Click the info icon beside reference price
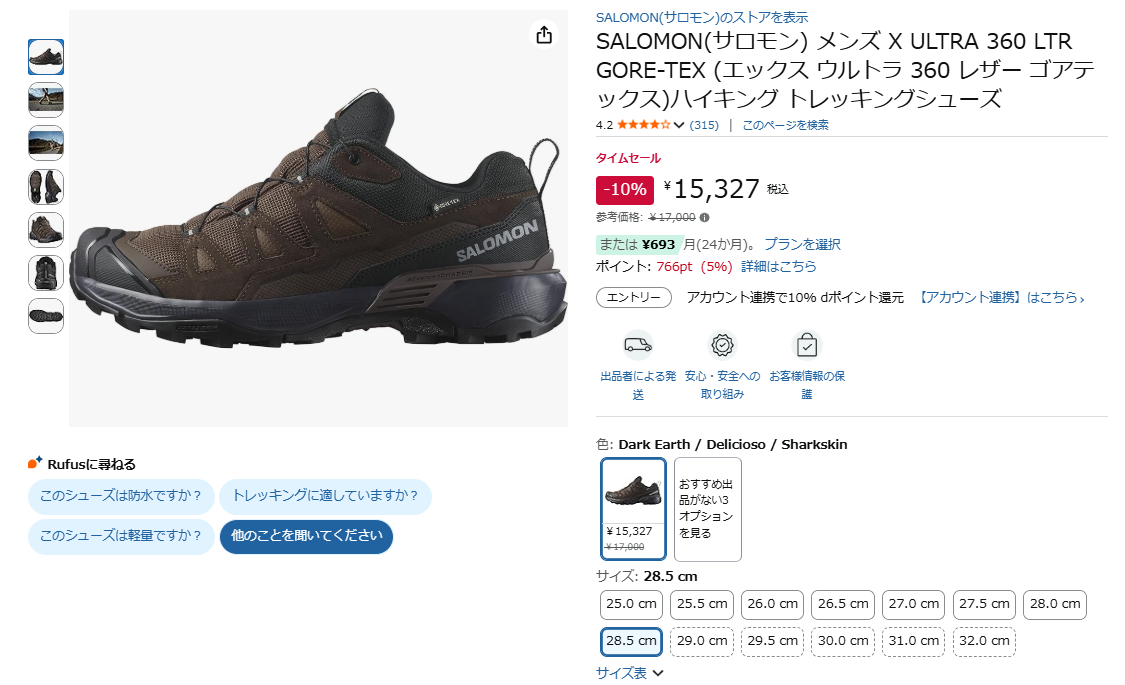Screen dimensions: 1125x685 point(705,217)
